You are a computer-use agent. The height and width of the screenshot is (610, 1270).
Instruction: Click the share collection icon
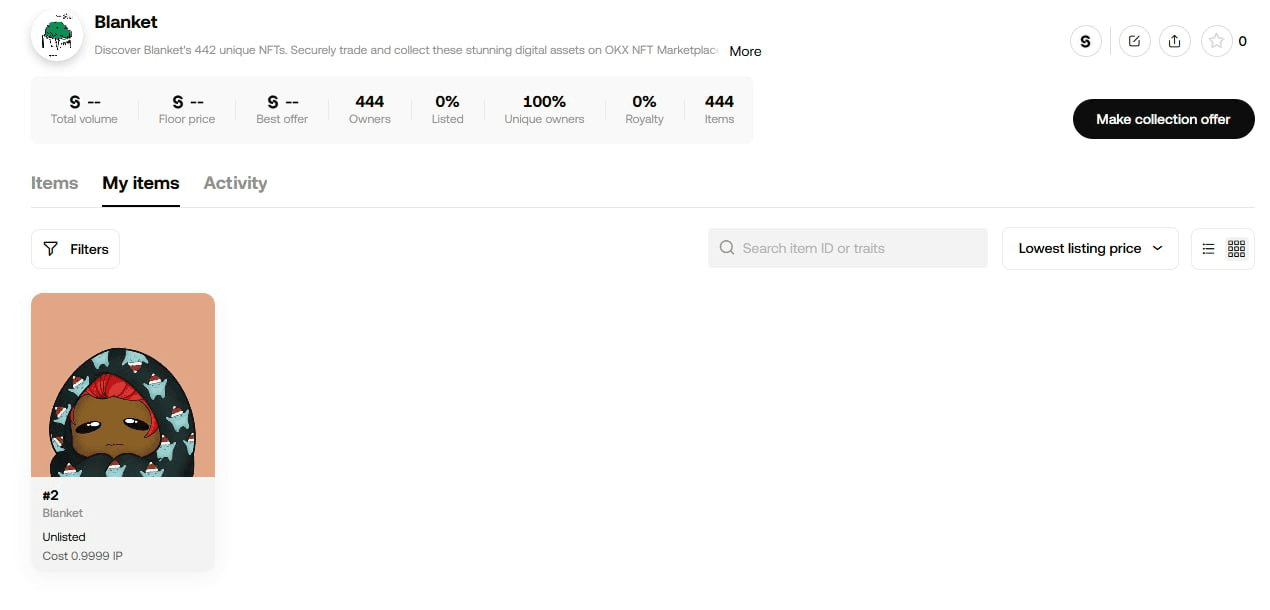1174,41
